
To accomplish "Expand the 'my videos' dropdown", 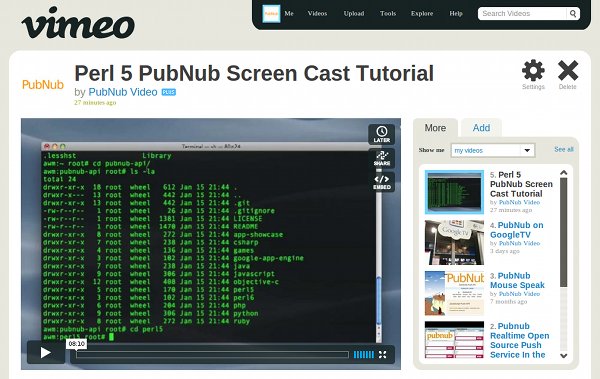I will pos(493,150).
